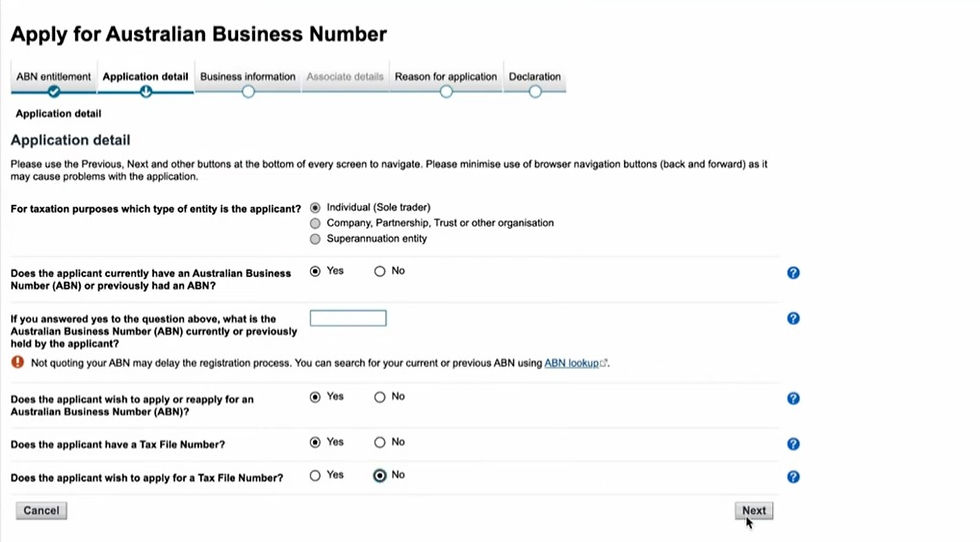This screenshot has height=542, width=980.
Task: Choose Yes to apply for a Tax File Number
Action: coord(315,476)
